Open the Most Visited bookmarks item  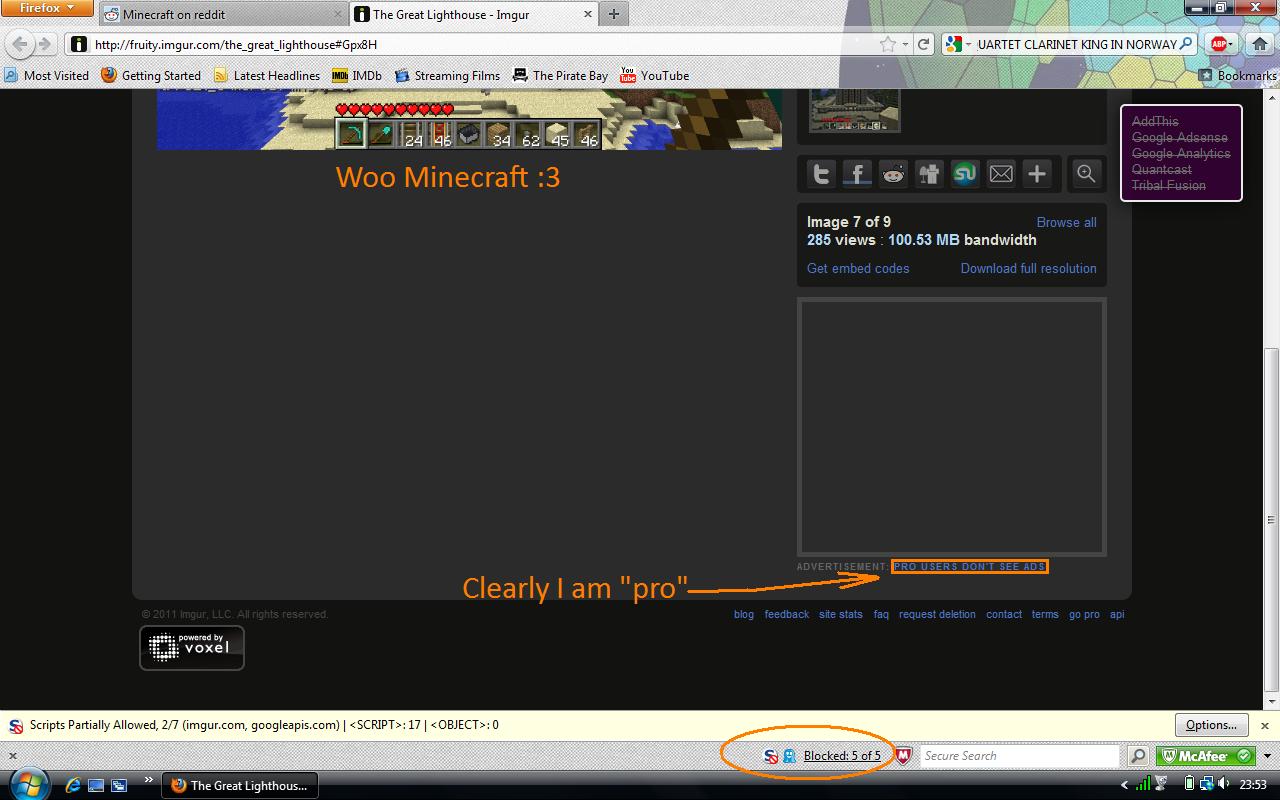(47, 75)
